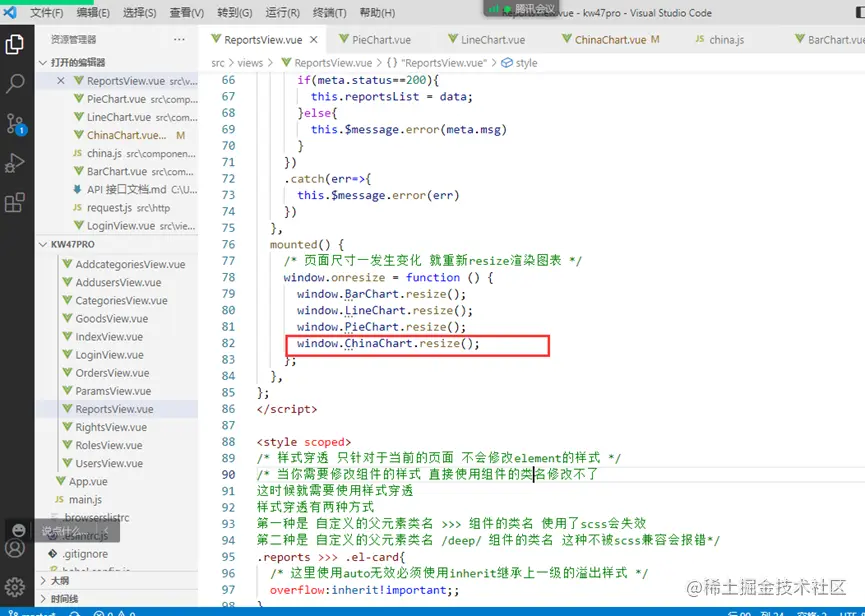Collapse the KW47PRO folder section
Image resolution: width=865 pixels, height=616 pixels.
pyautogui.click(x=116, y=244)
